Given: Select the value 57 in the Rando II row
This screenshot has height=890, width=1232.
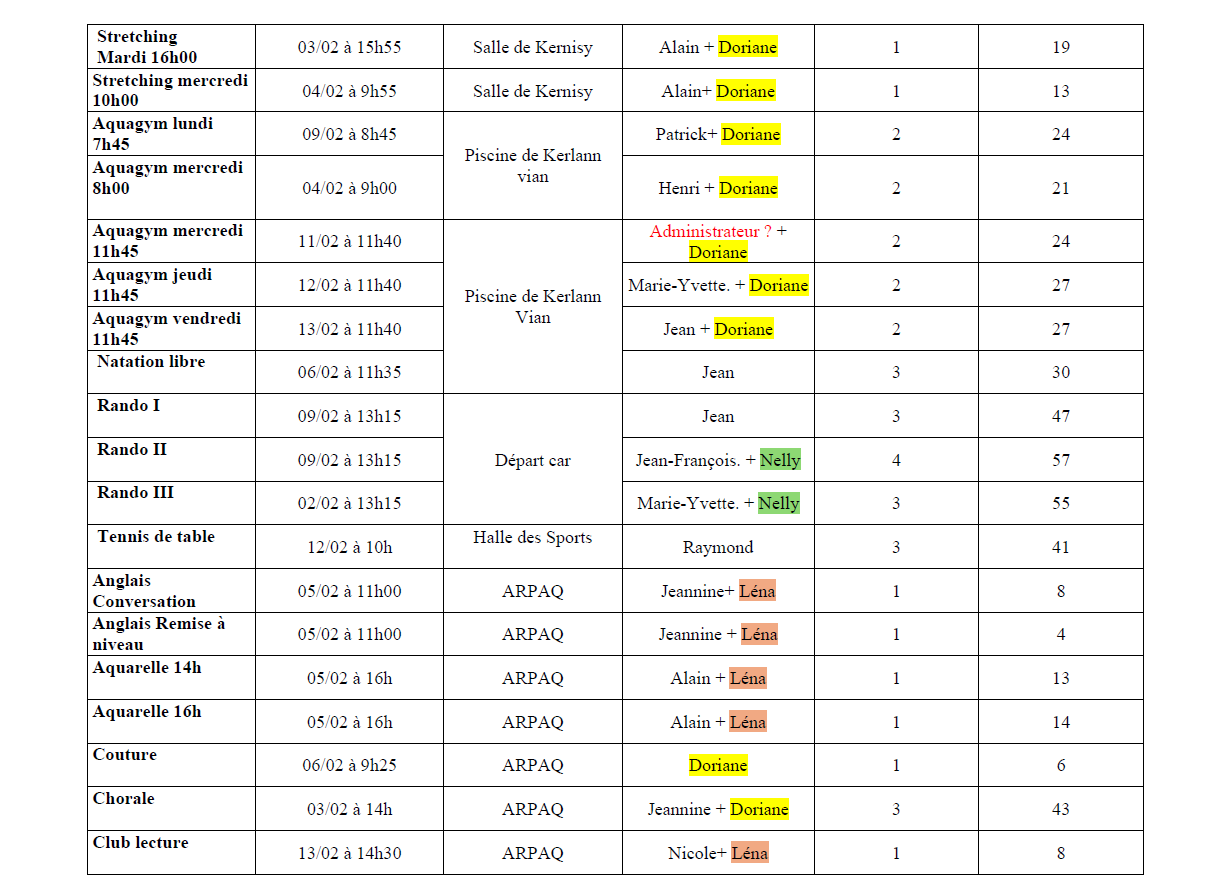Looking at the screenshot, I should [1060, 460].
